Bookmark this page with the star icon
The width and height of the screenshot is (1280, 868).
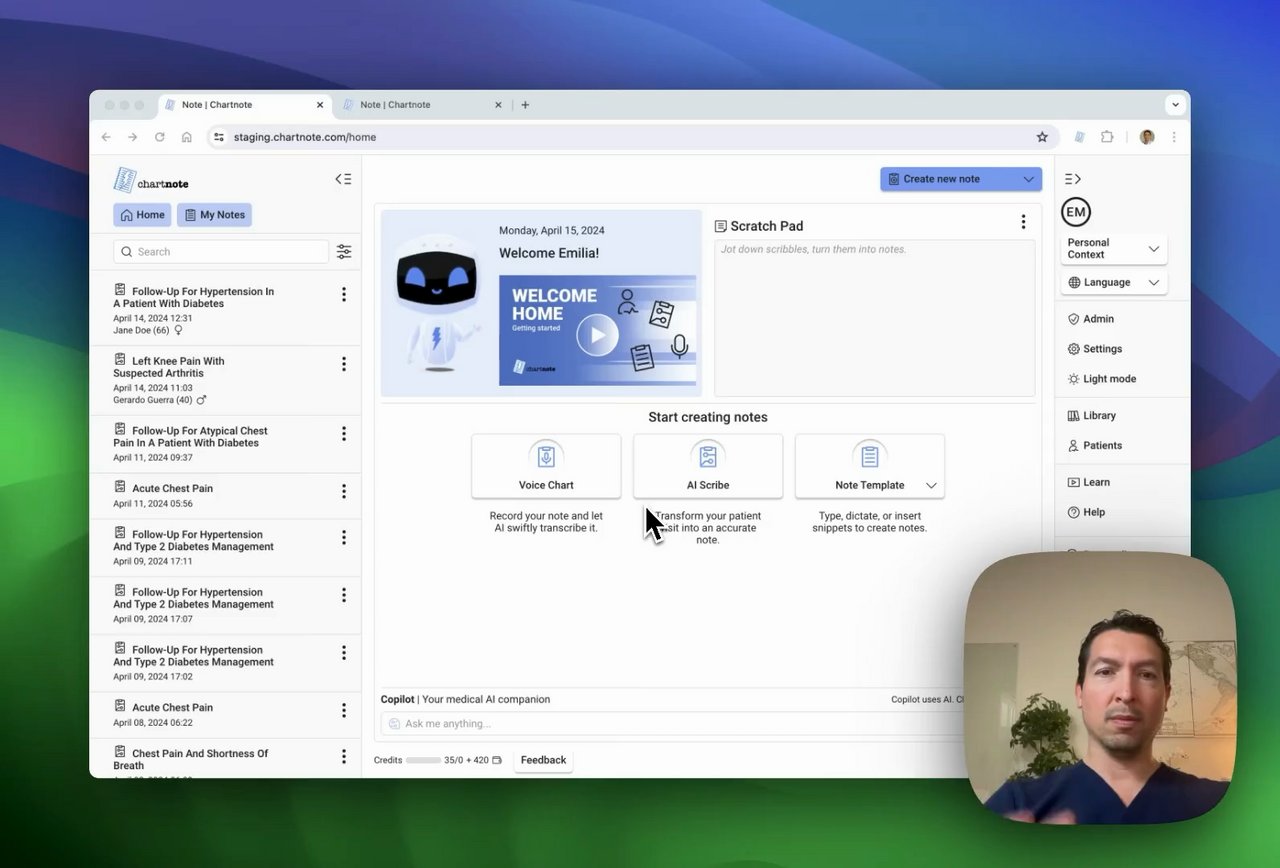[x=1042, y=137]
